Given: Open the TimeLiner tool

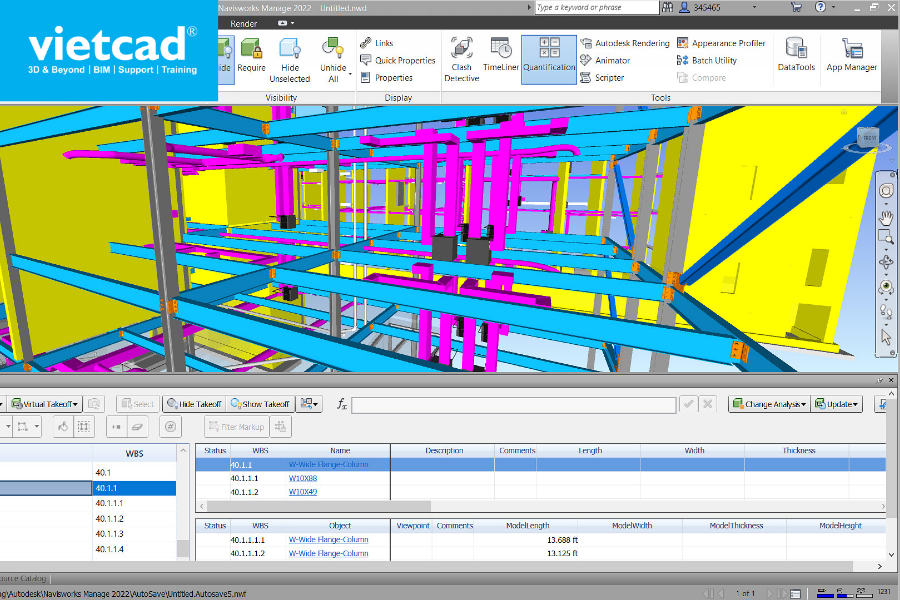Looking at the screenshot, I should coord(501,55).
